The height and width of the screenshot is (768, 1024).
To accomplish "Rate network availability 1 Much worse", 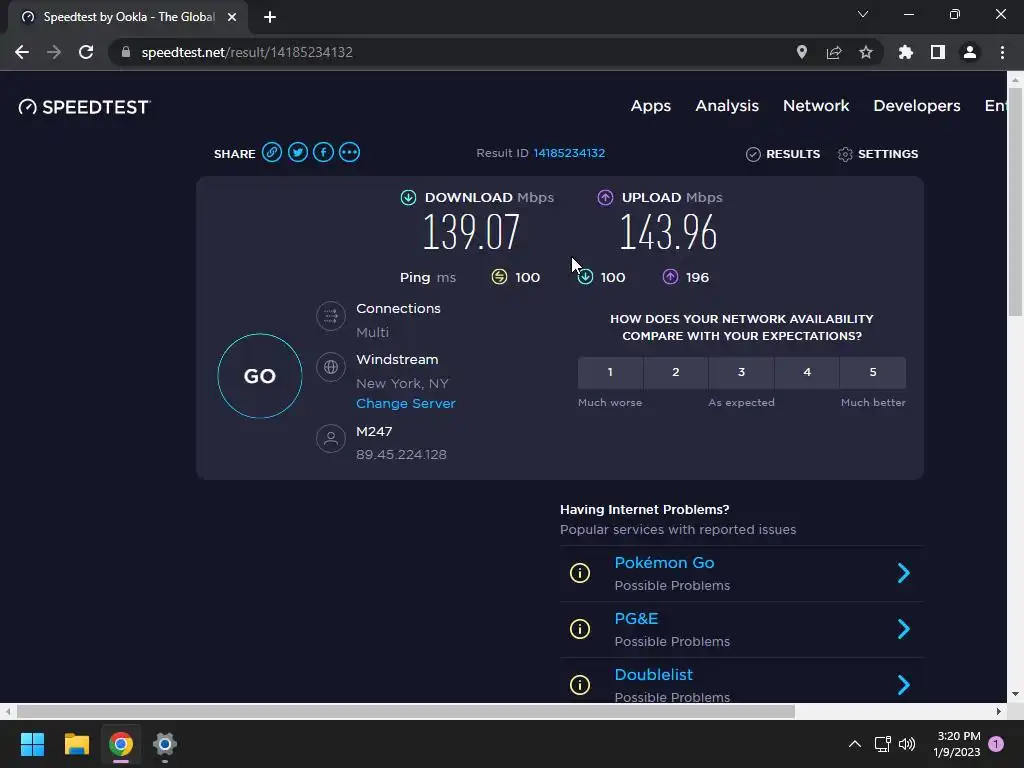I will pos(610,372).
